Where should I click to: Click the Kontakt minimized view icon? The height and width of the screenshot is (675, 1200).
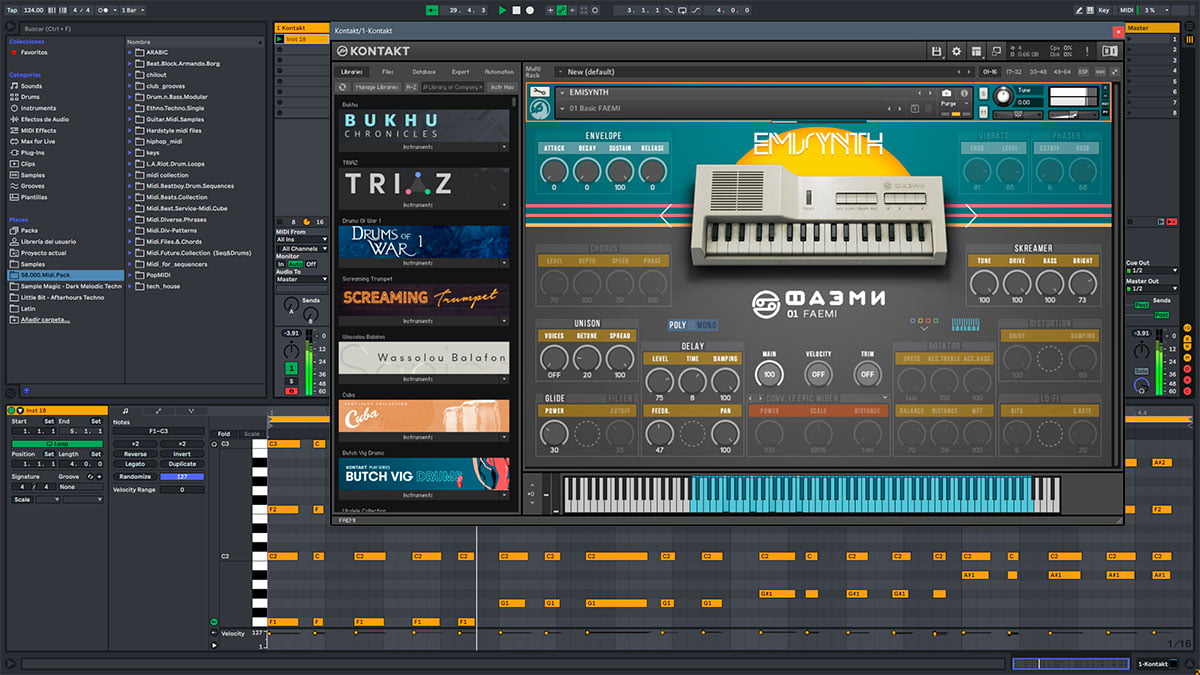click(996, 51)
